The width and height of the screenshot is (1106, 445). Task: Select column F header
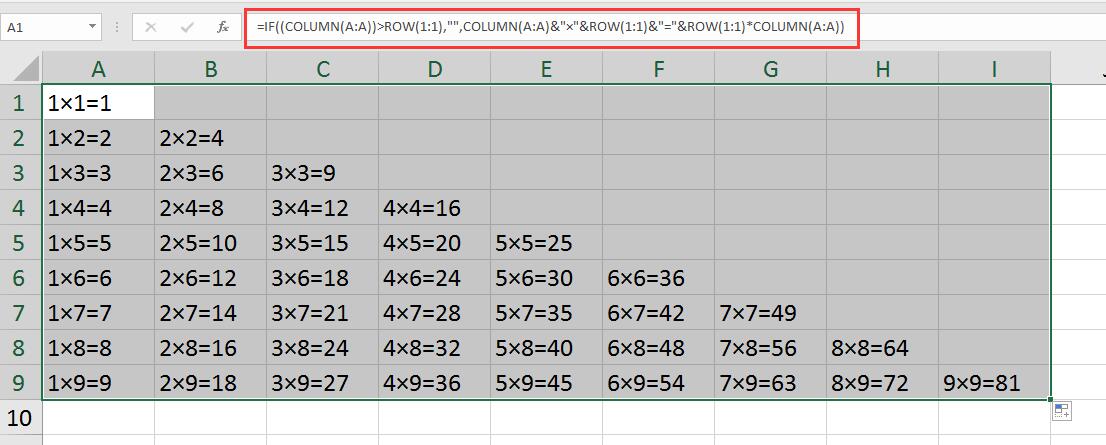coord(659,68)
